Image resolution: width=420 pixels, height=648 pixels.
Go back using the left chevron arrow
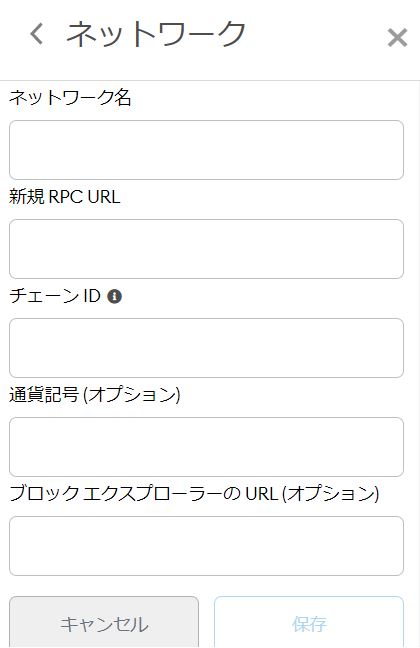click(36, 33)
